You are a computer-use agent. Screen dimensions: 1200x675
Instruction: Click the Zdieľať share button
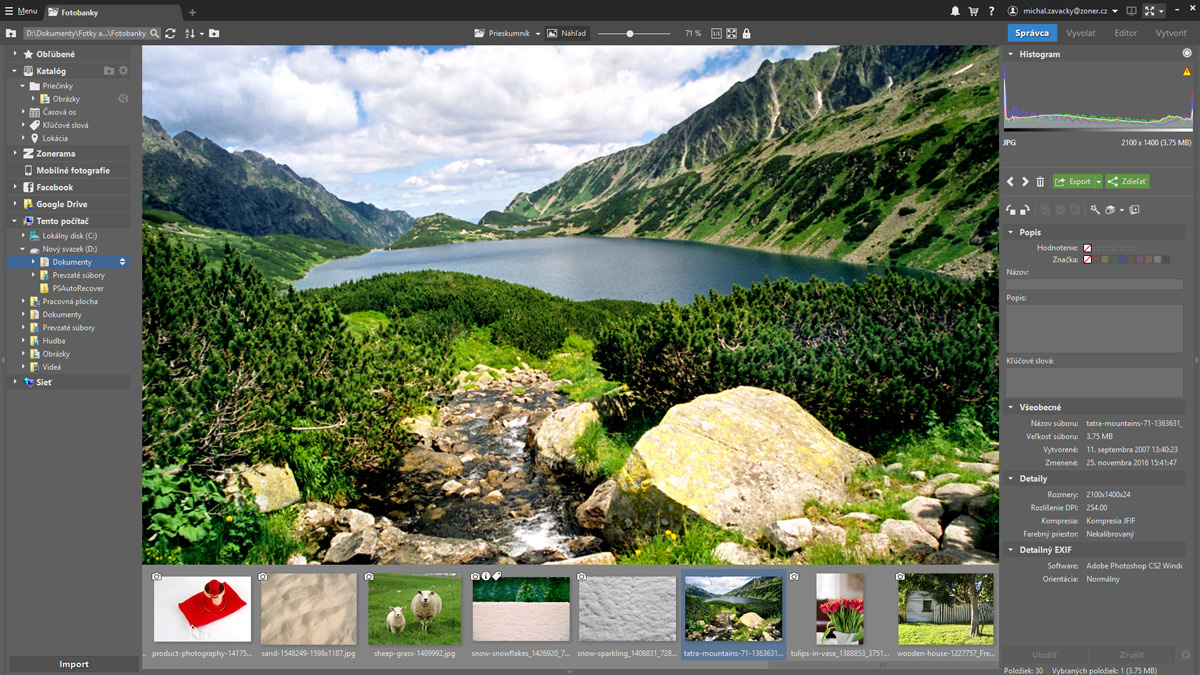click(x=1128, y=182)
